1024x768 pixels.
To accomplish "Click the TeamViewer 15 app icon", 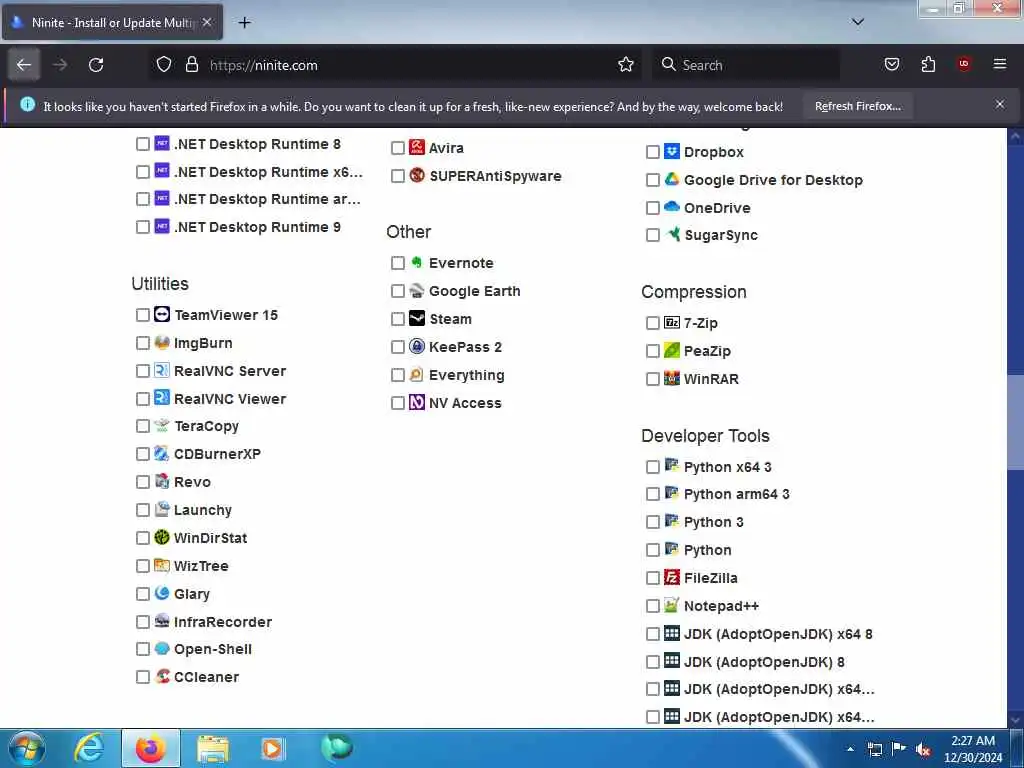I will (162, 314).
